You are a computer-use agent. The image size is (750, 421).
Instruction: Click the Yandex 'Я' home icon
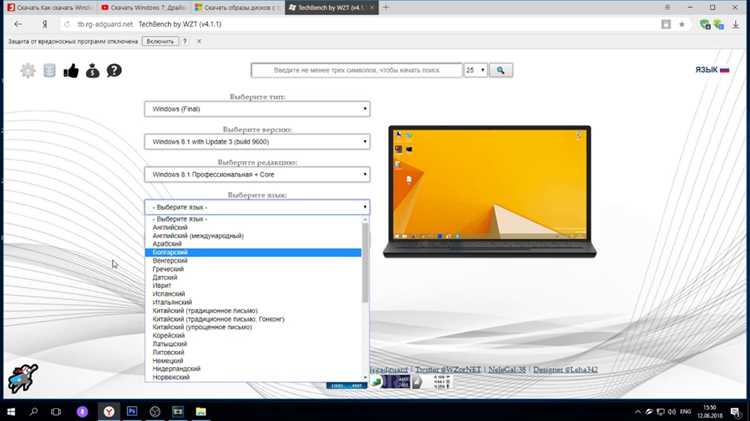[44, 24]
